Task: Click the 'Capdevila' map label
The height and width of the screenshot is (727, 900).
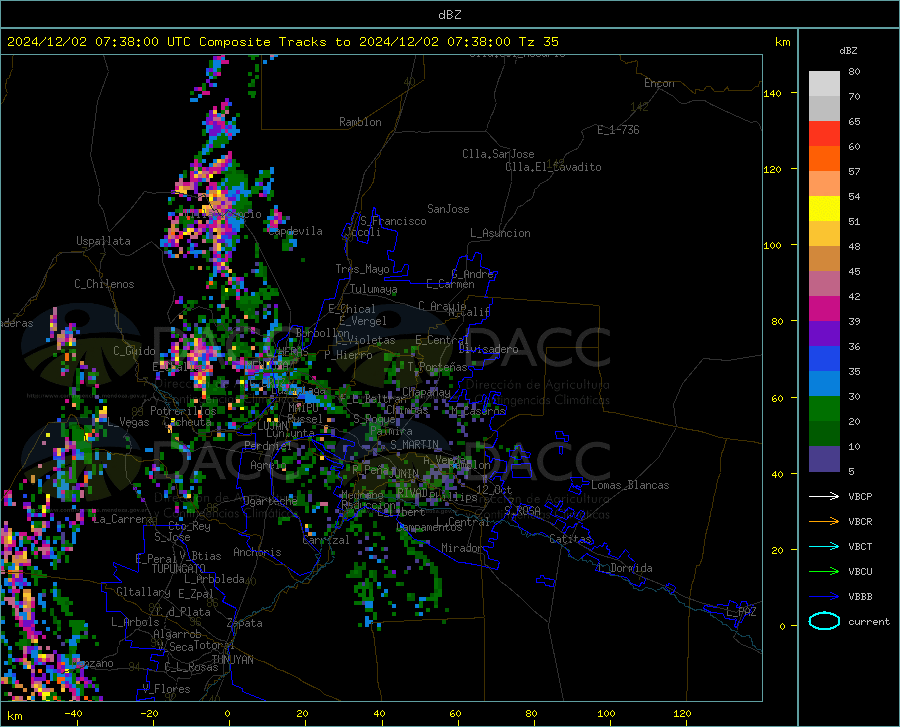Action: pos(296,231)
